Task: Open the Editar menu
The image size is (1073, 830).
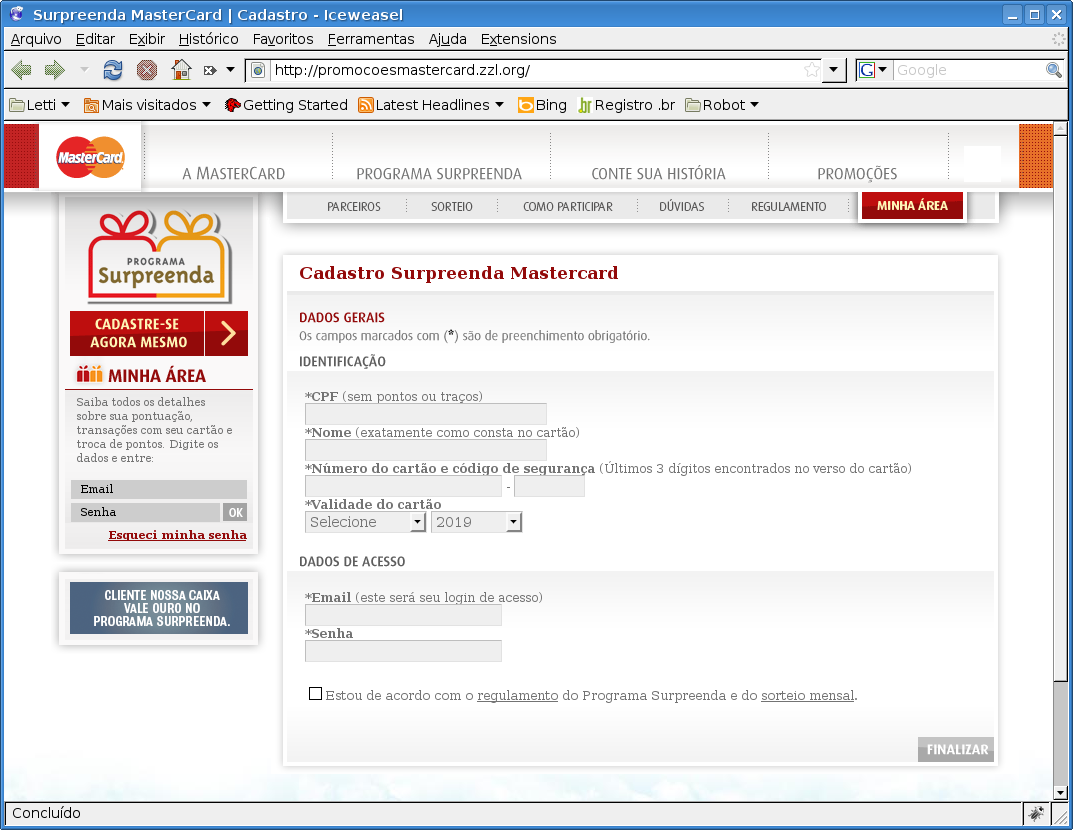Action: 95,39
